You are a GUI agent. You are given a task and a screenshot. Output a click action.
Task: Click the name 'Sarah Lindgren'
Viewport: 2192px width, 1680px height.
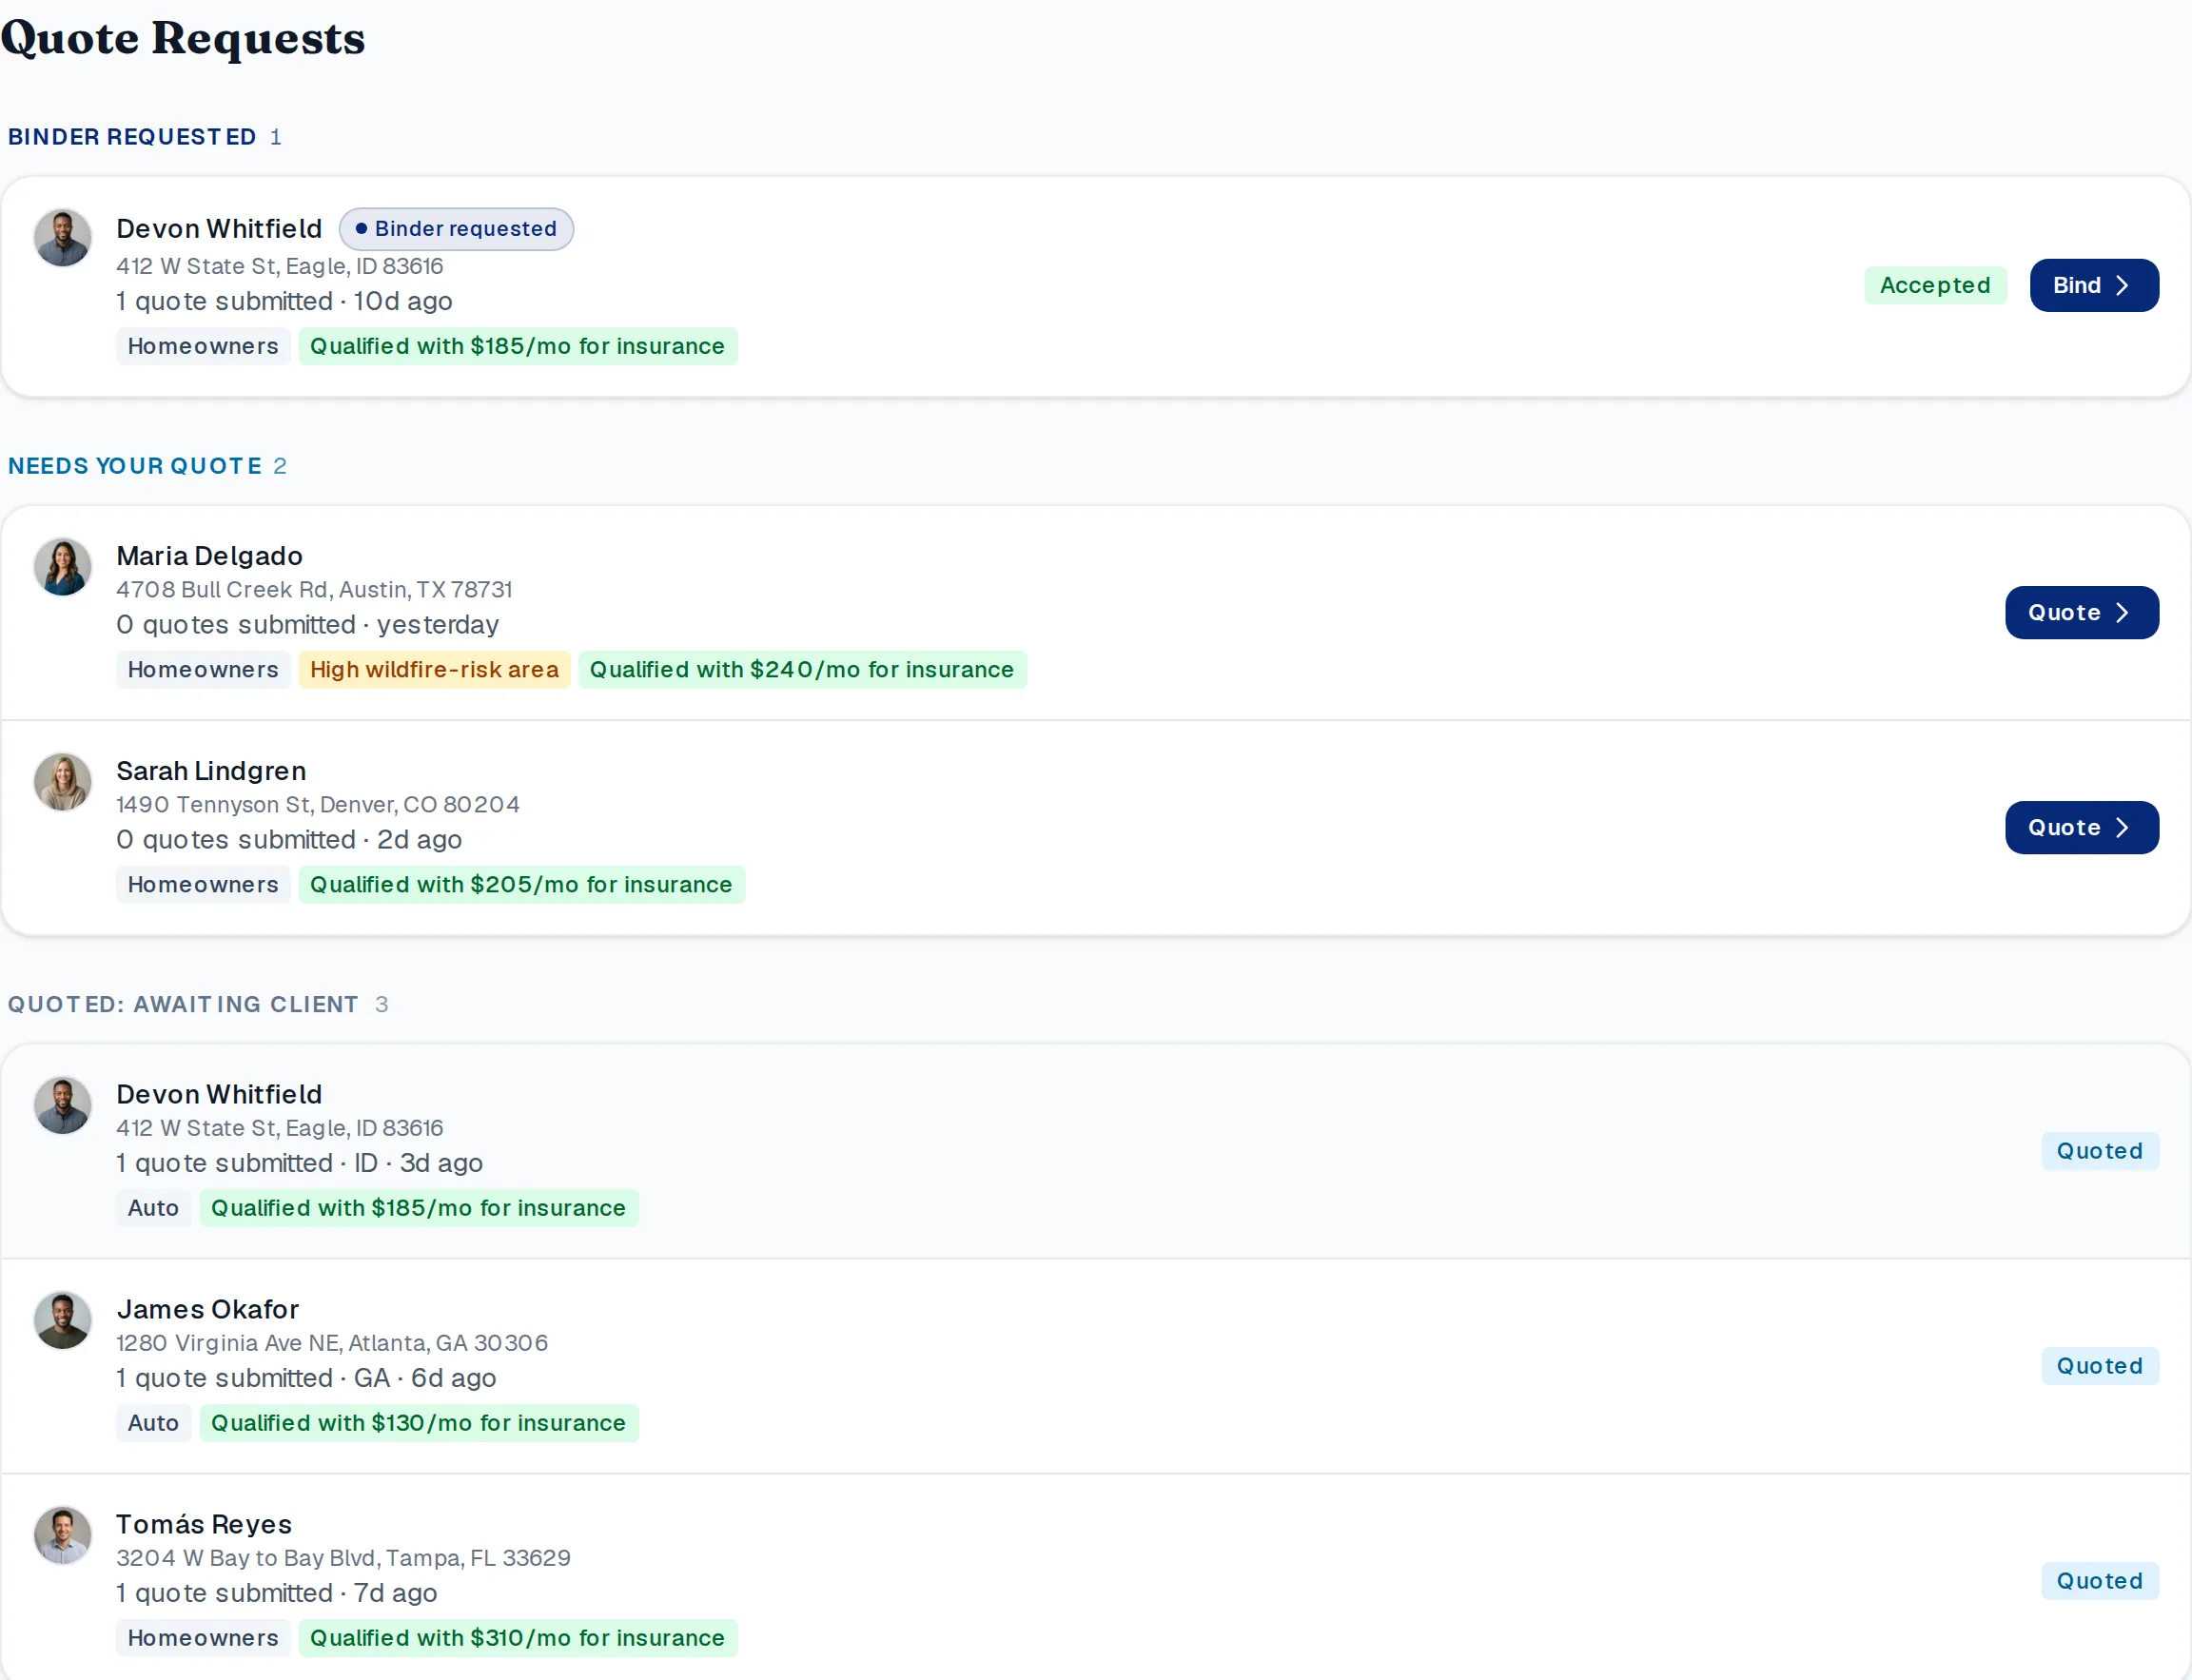(x=211, y=771)
